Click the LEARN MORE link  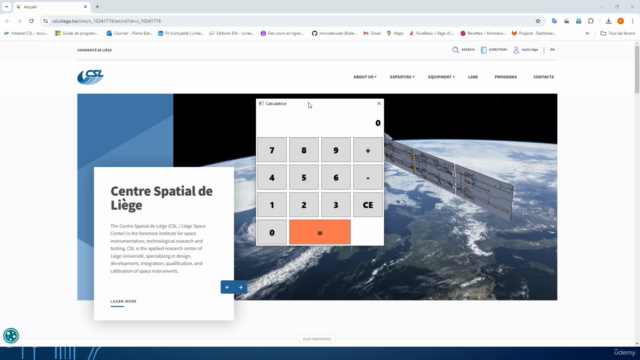pyautogui.click(x=123, y=302)
